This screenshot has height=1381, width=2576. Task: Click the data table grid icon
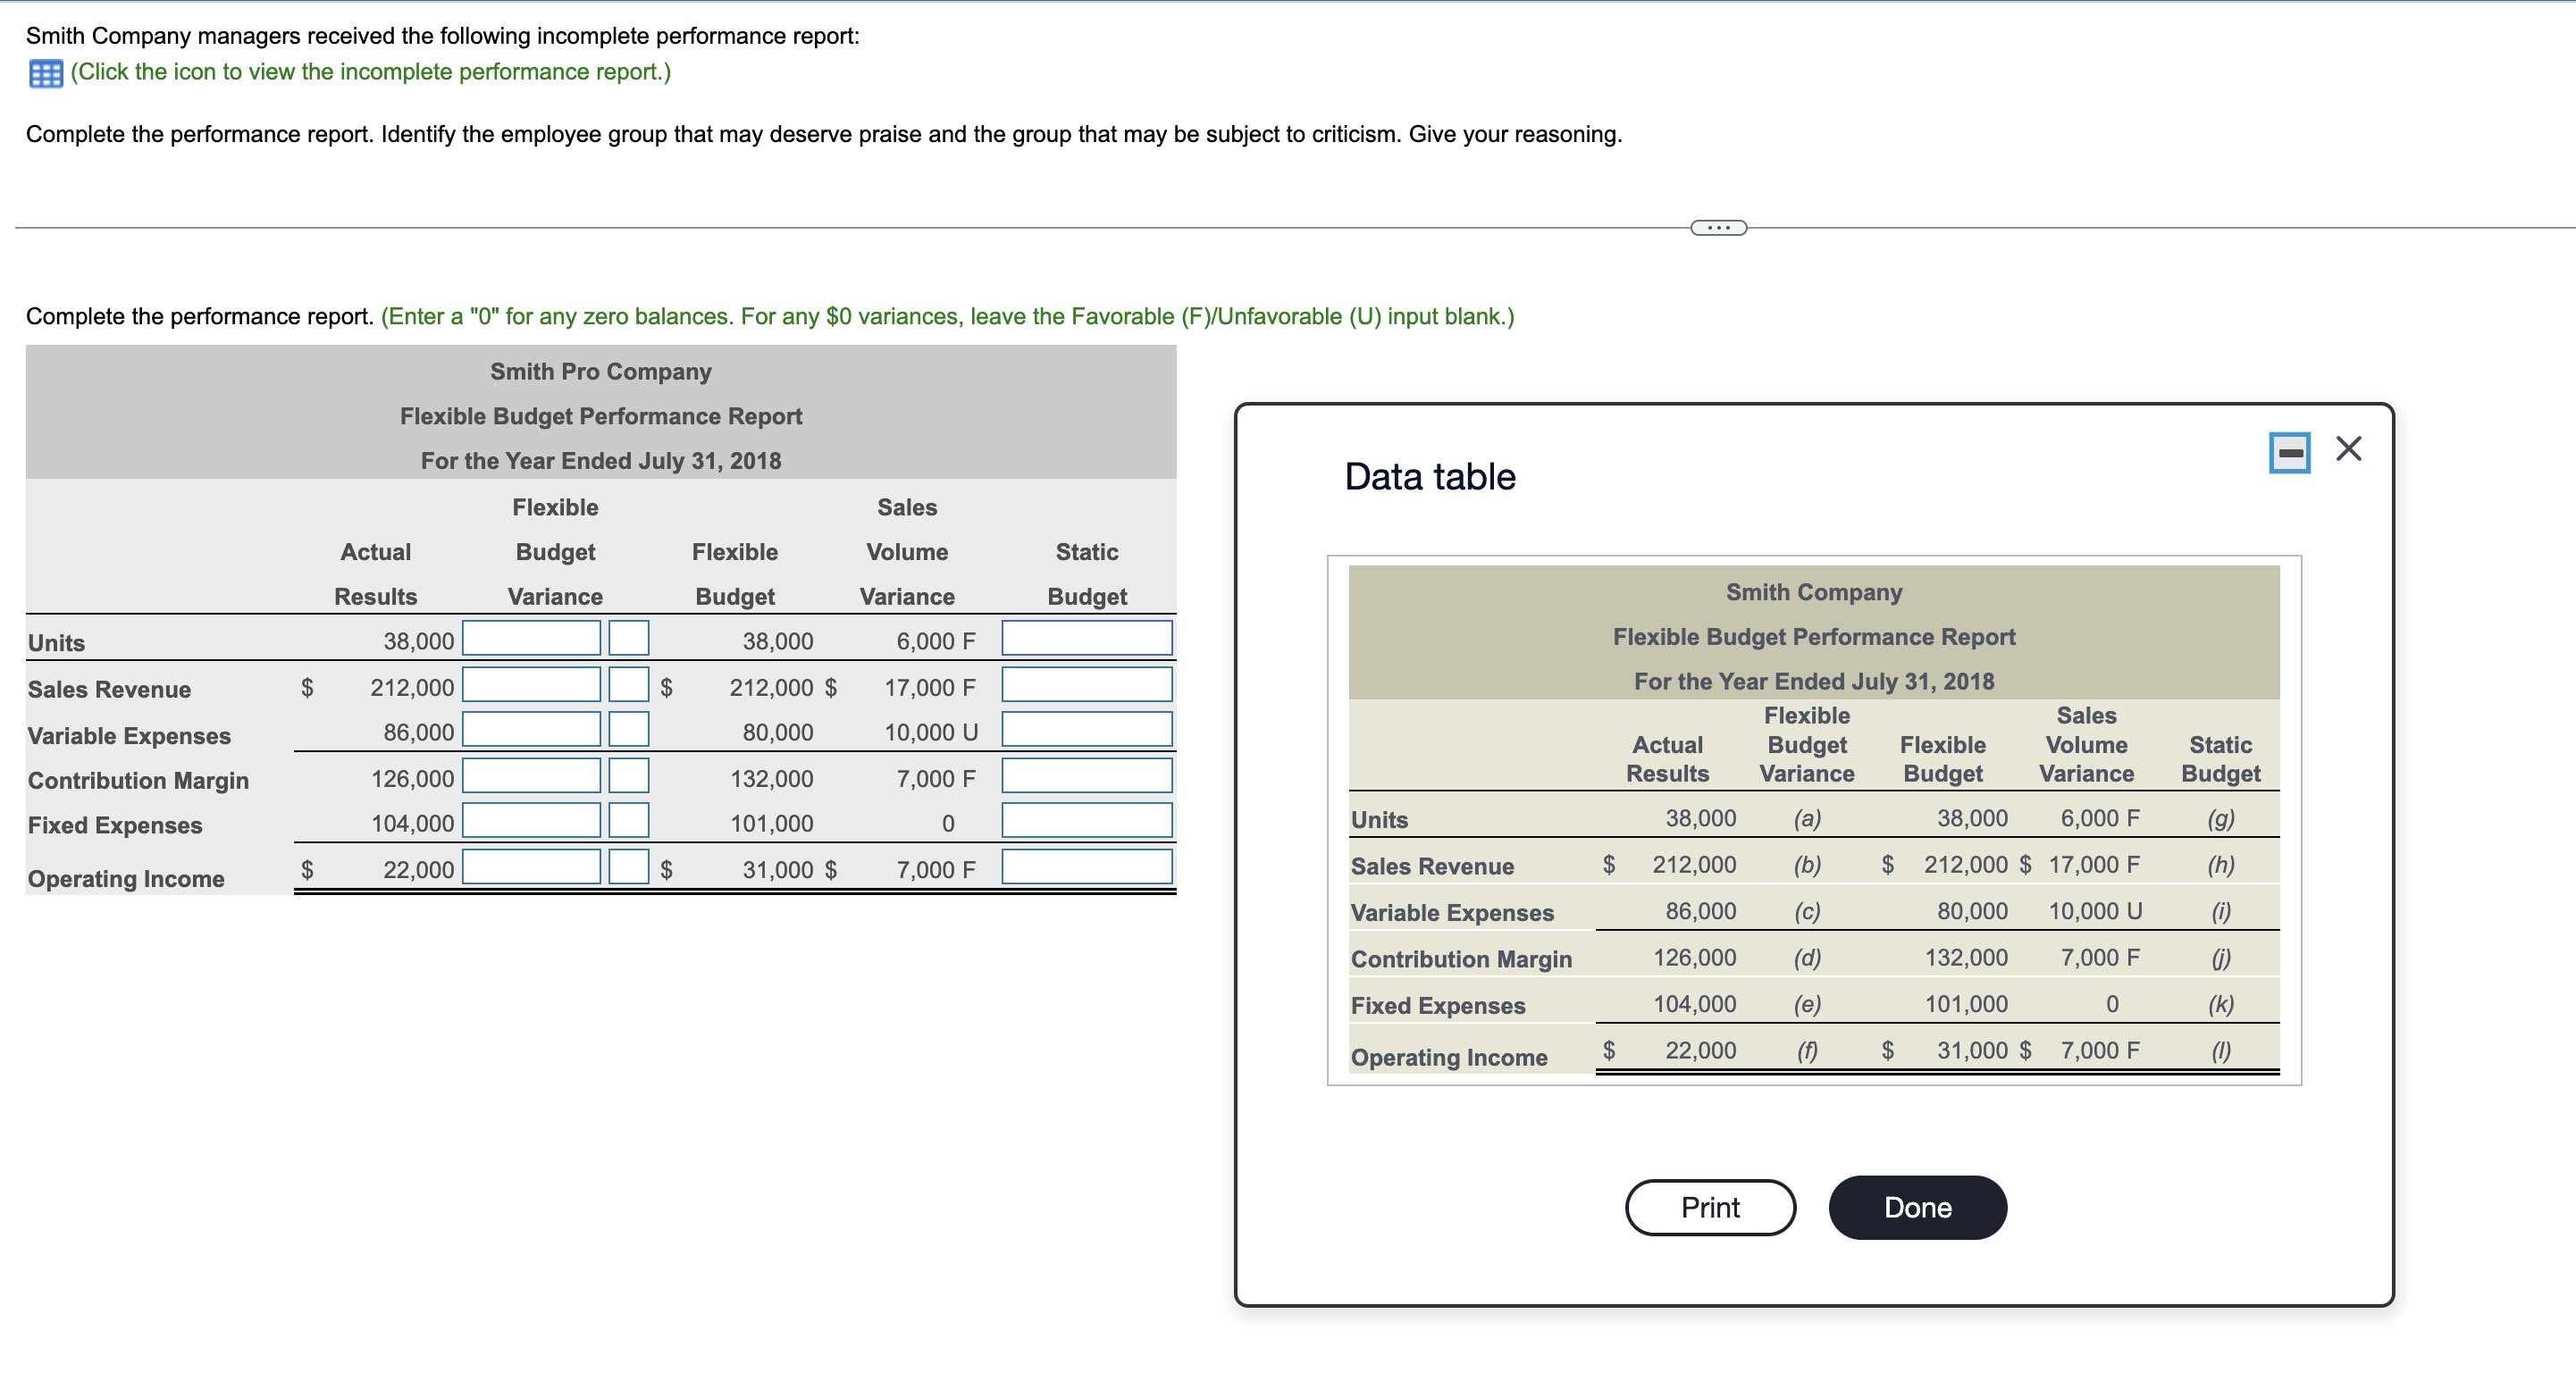click(45, 73)
